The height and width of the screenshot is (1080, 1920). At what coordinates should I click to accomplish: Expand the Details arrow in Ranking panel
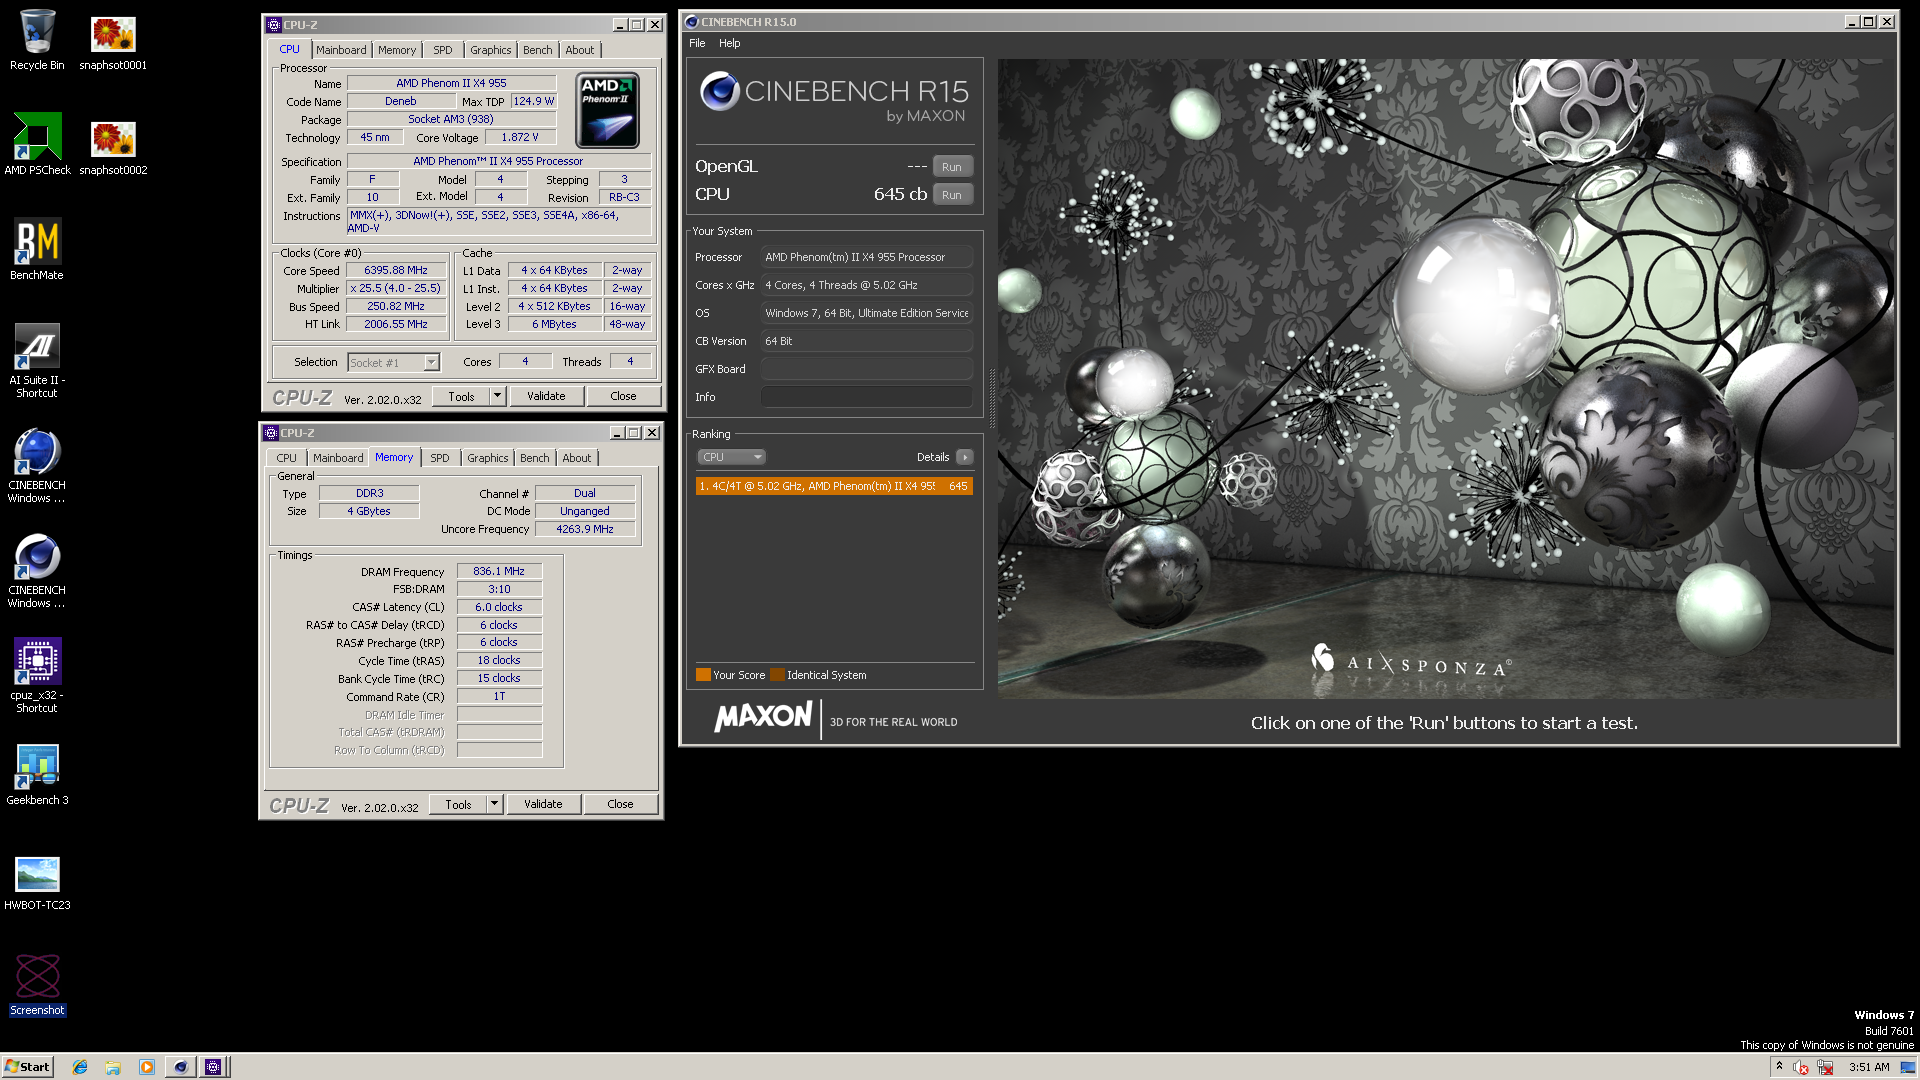[964, 457]
